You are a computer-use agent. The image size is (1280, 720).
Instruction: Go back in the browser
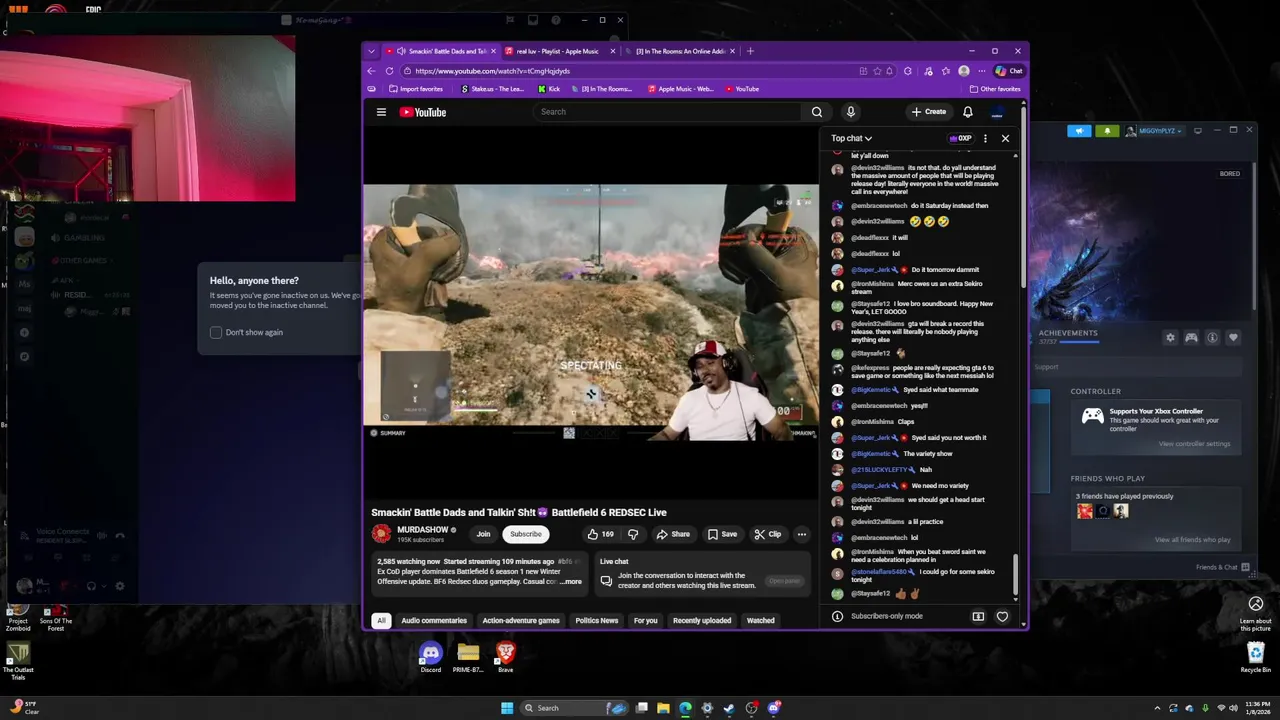[371, 71]
